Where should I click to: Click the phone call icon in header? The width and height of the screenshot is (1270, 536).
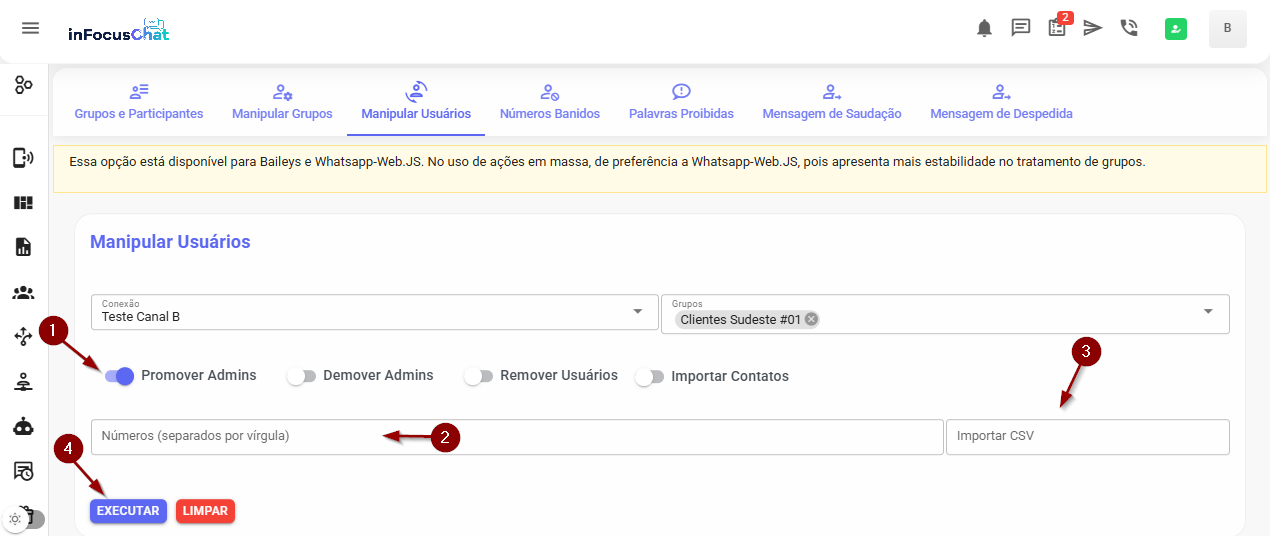pyautogui.click(x=1129, y=28)
